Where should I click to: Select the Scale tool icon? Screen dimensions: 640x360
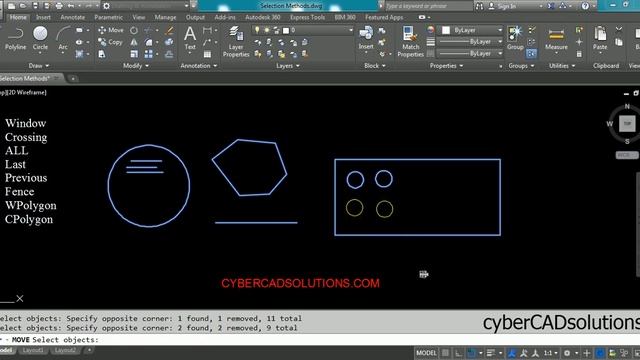[x=134, y=54]
